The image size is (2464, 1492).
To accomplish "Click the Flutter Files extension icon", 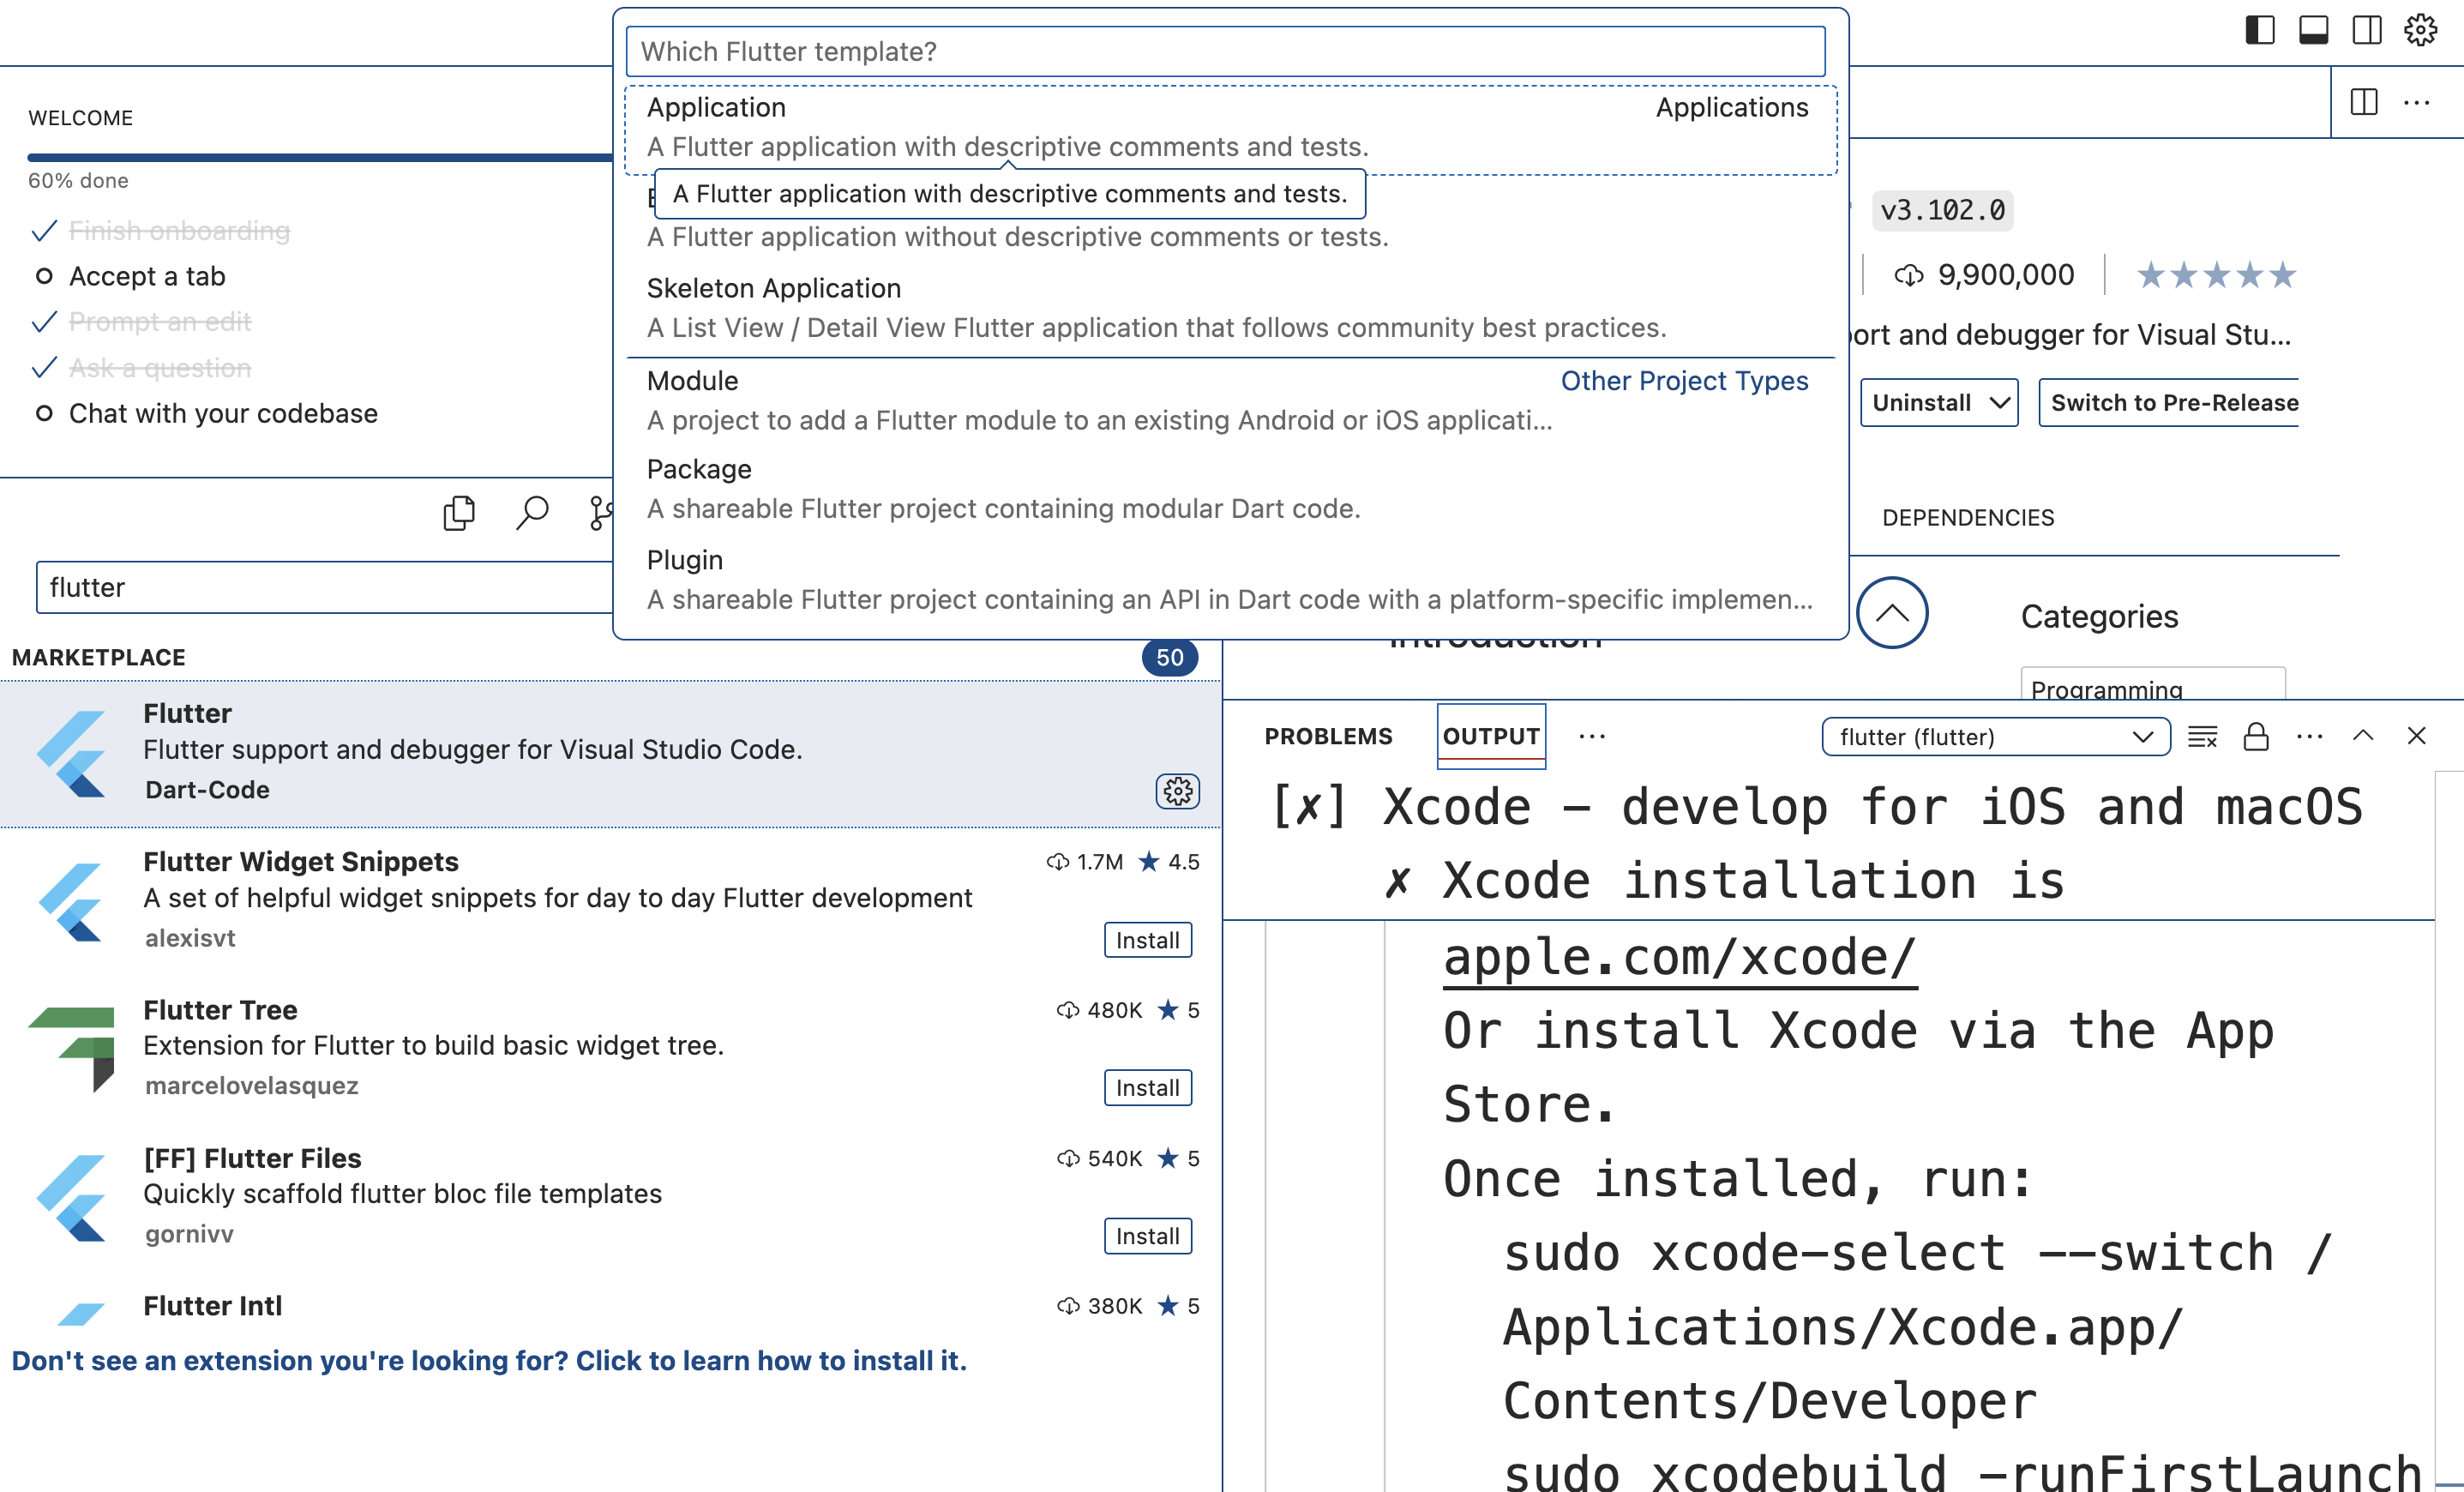I will (72, 1198).
